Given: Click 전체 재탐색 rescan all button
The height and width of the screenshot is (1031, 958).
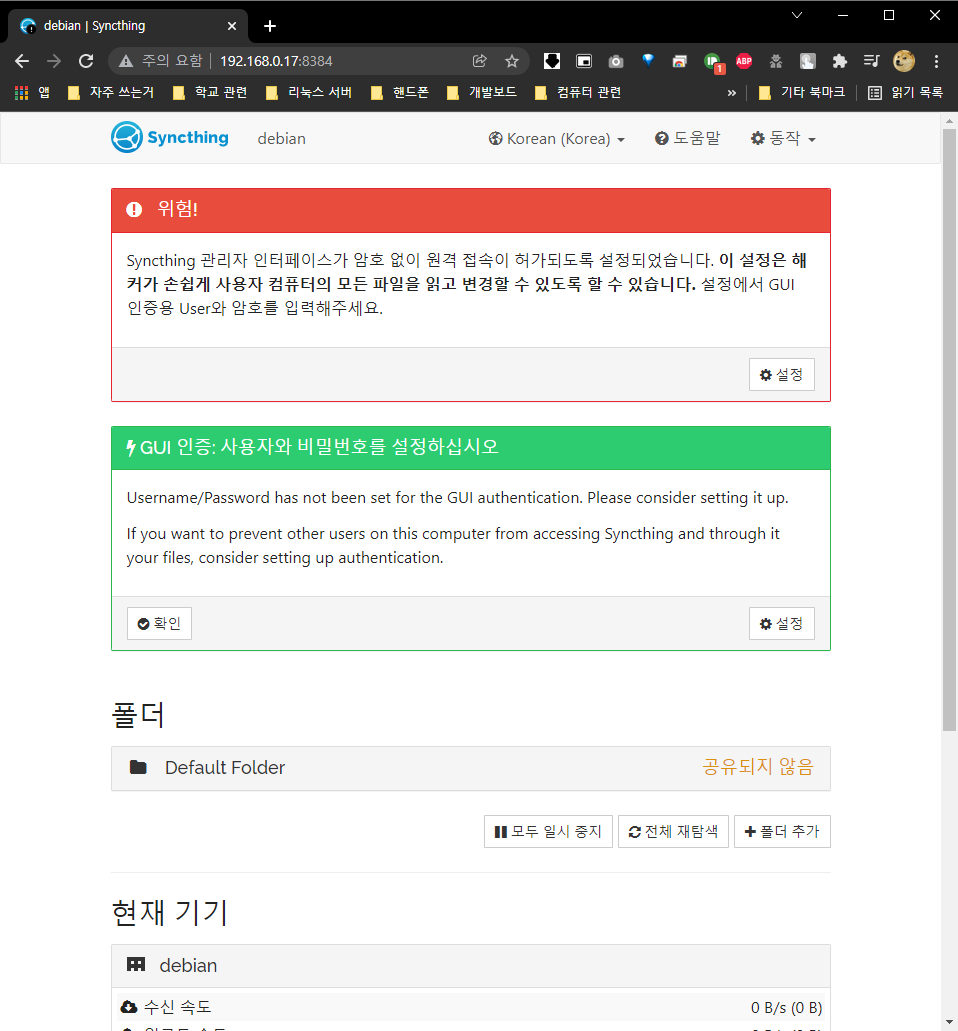Looking at the screenshot, I should click(673, 832).
